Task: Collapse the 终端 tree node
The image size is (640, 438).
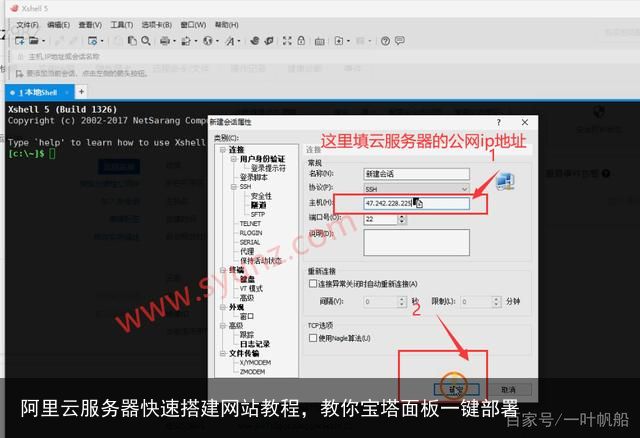Action: coord(223,270)
